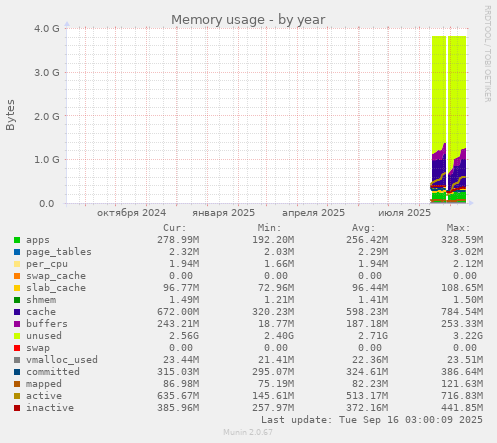This screenshot has height=443, width=497.
Task: Click the 'mapped' legend label
Action: (44, 384)
